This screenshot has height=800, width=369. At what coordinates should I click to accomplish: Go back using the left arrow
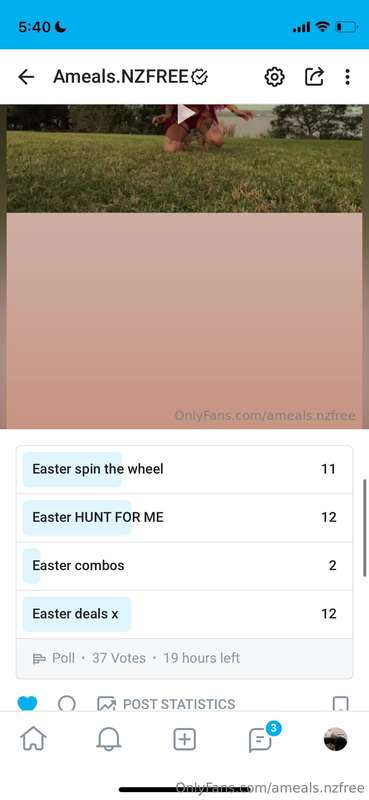point(26,77)
